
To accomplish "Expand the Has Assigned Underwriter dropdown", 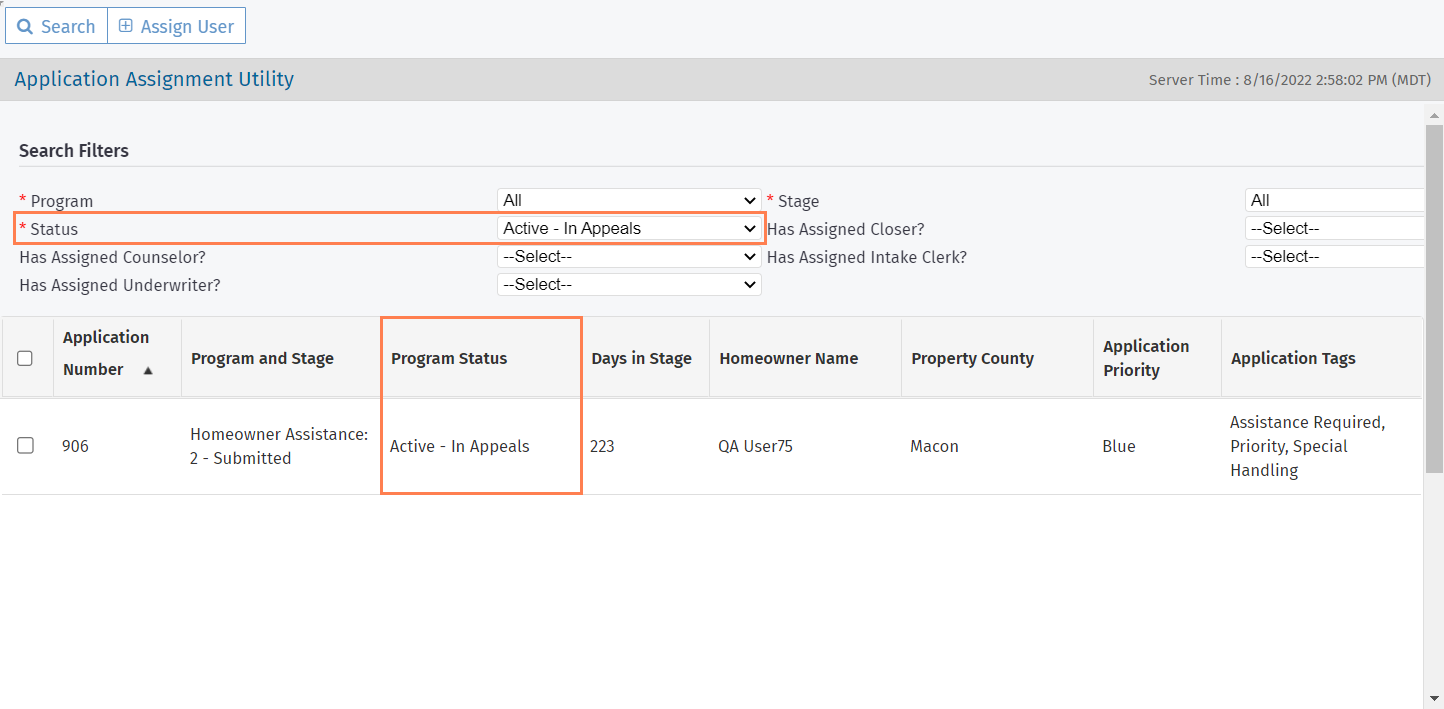I will 629,284.
